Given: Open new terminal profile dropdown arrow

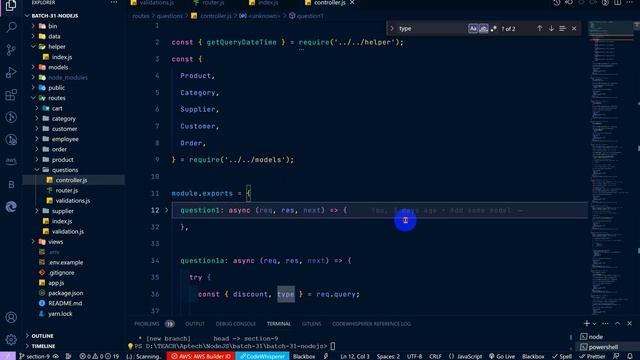Looking at the screenshot, I should 595,324.
